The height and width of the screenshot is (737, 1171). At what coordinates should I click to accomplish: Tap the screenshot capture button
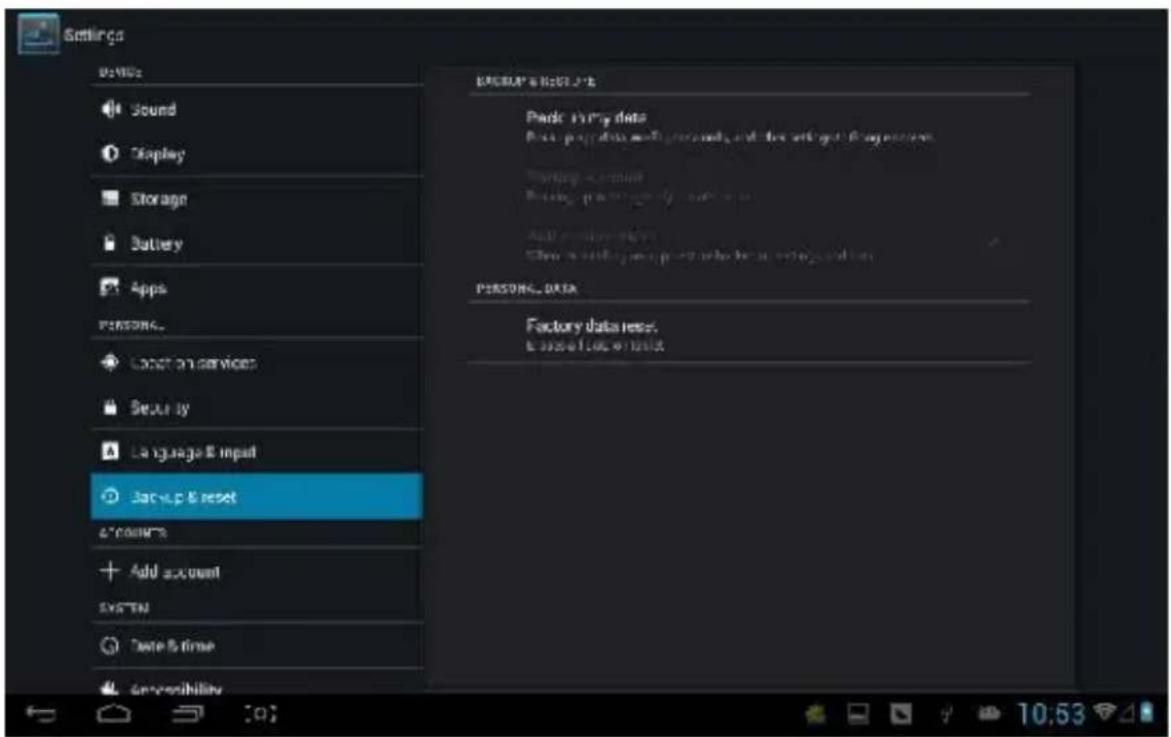(261, 714)
